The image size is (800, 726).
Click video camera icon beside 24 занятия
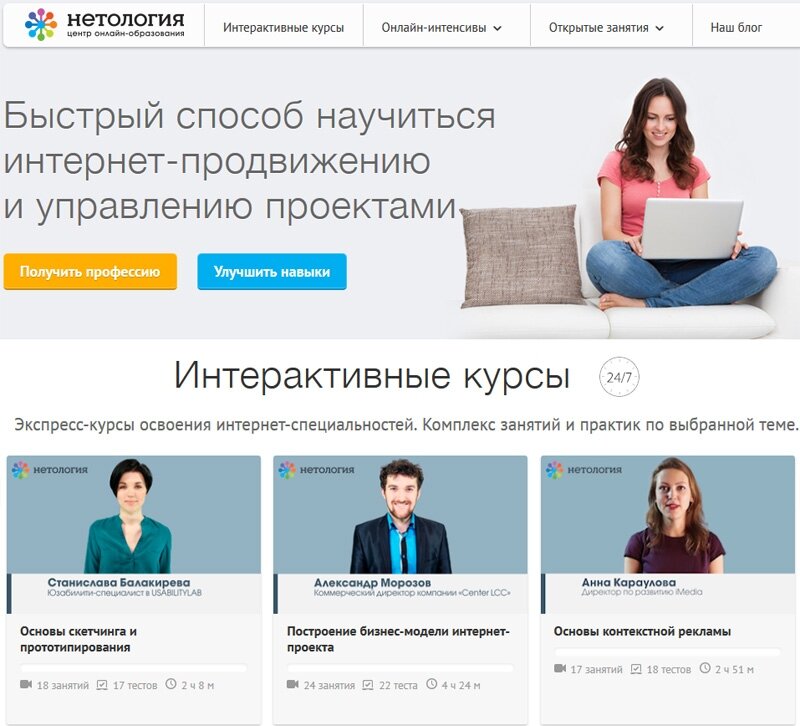[x=293, y=684]
